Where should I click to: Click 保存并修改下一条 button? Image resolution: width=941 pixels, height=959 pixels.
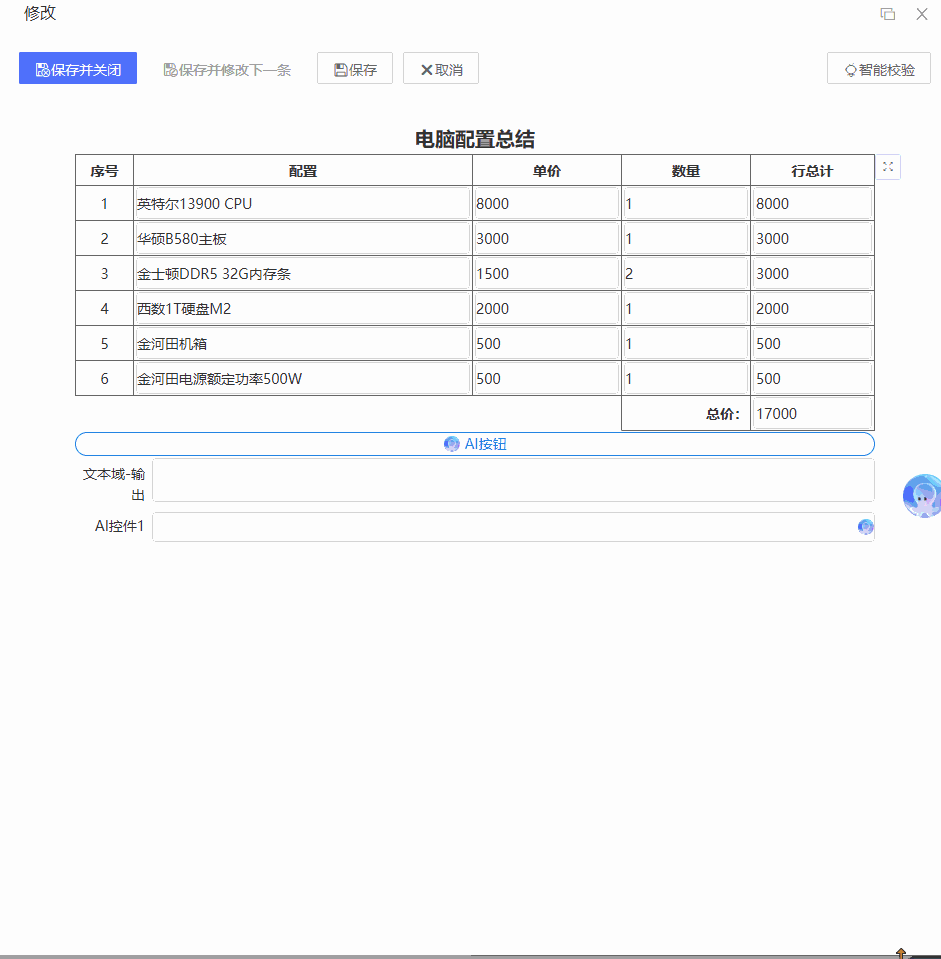[x=227, y=68]
